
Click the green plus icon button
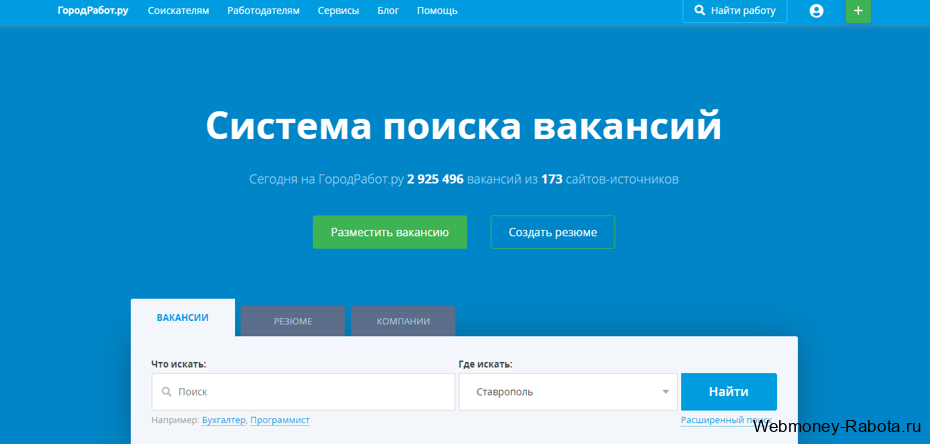858,11
